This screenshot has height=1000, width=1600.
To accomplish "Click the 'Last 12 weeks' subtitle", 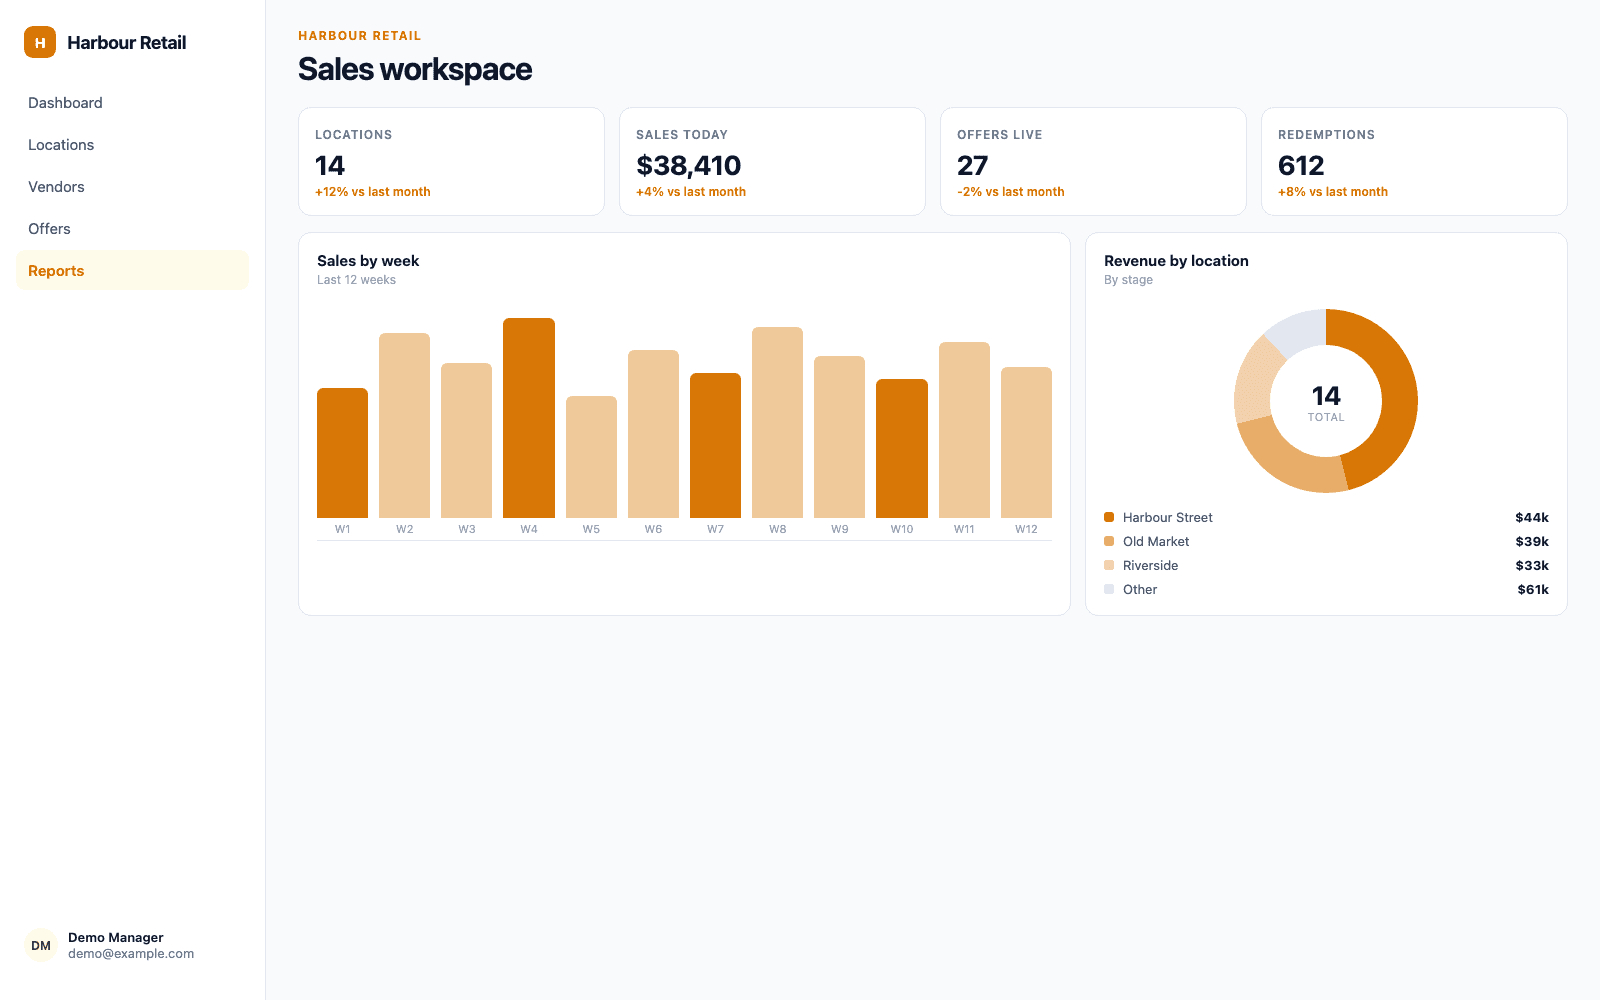I will (x=356, y=280).
